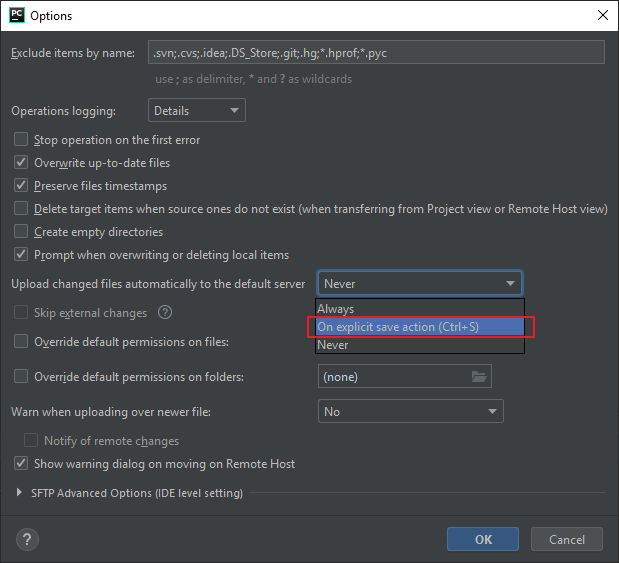Enable Delete target items when source missing

21,208
